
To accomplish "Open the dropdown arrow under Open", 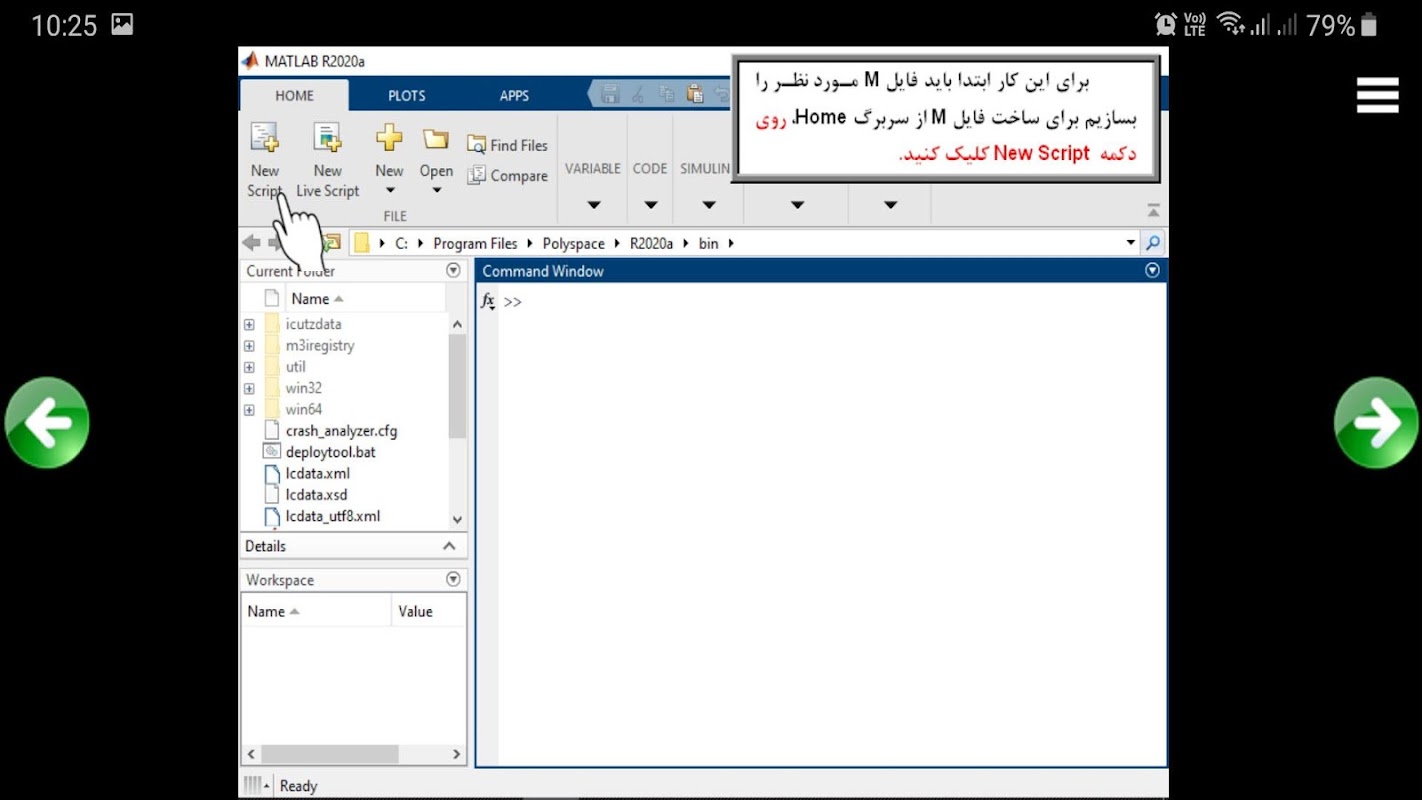I will [x=436, y=190].
